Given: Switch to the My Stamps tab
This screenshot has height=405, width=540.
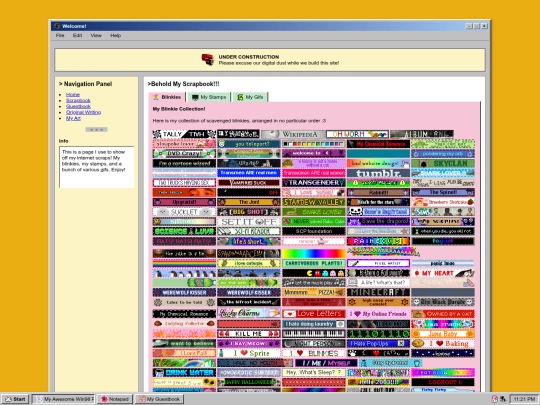Looking at the screenshot, I should pos(209,97).
